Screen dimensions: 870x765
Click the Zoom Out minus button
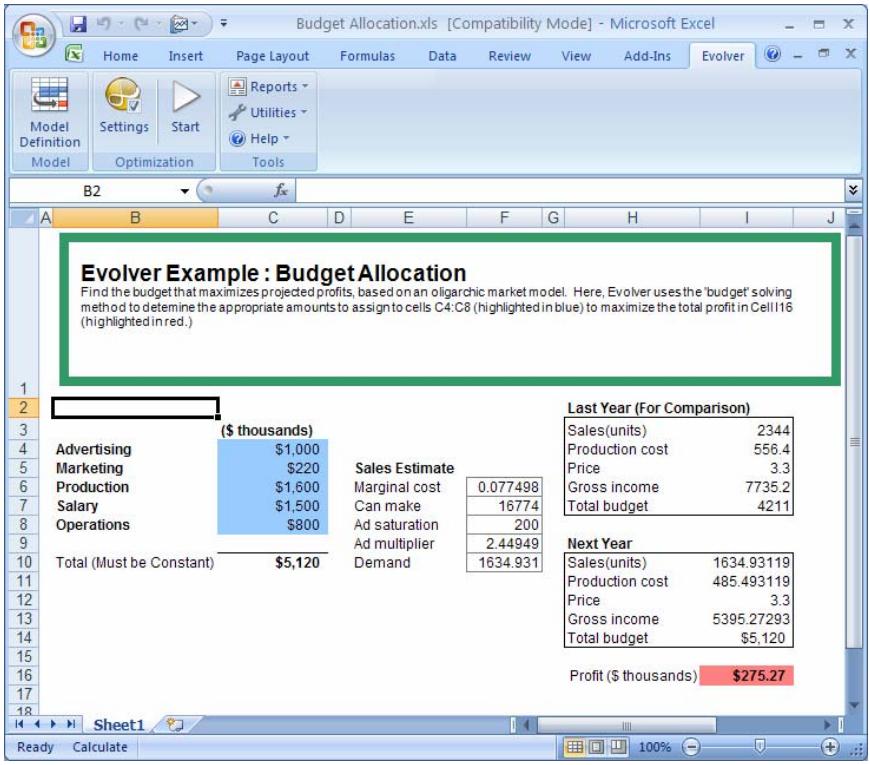(691, 747)
